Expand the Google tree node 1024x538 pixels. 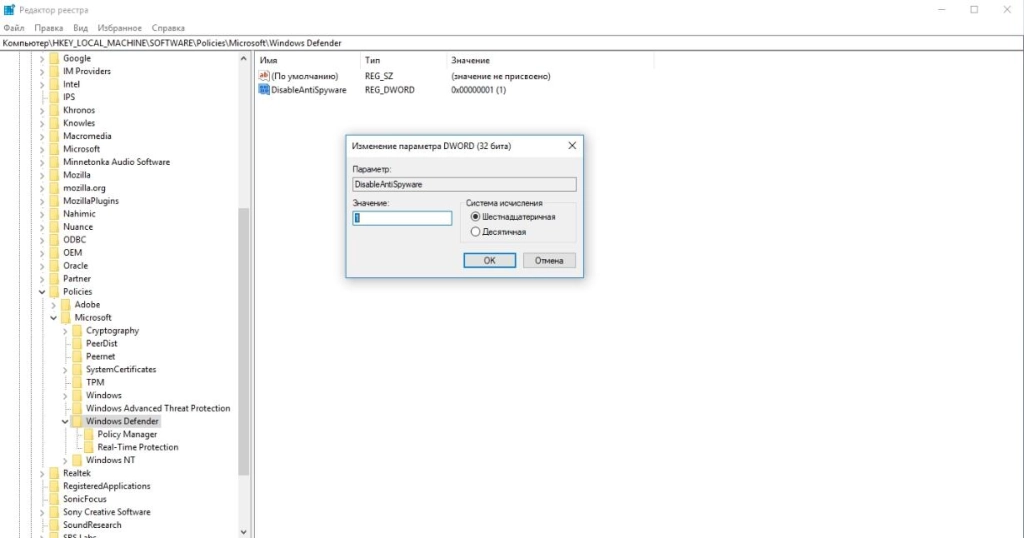[42, 59]
